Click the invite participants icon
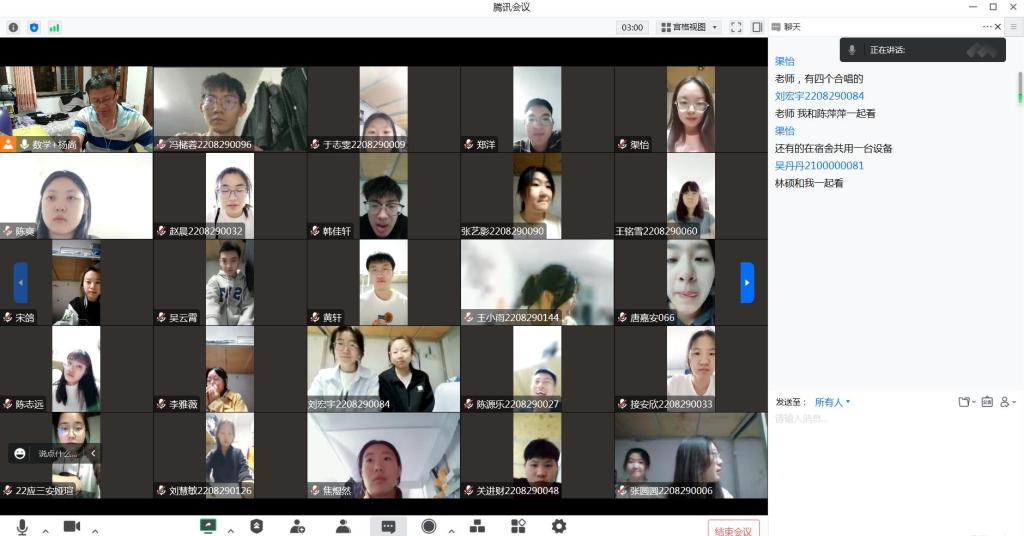 (x=297, y=526)
